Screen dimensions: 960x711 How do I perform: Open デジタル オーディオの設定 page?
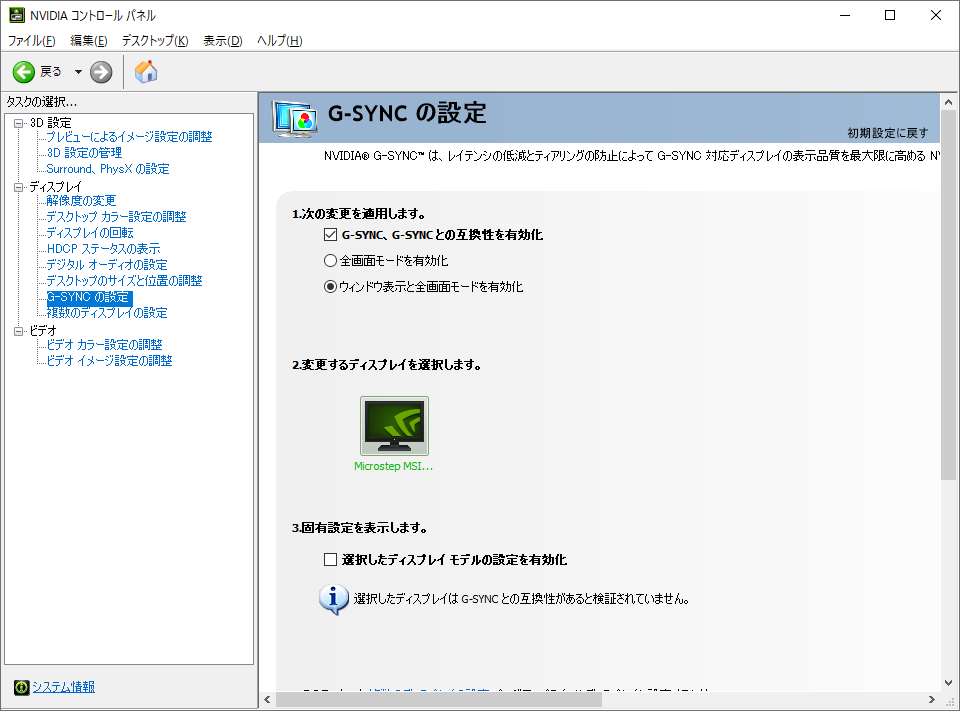coord(107,265)
